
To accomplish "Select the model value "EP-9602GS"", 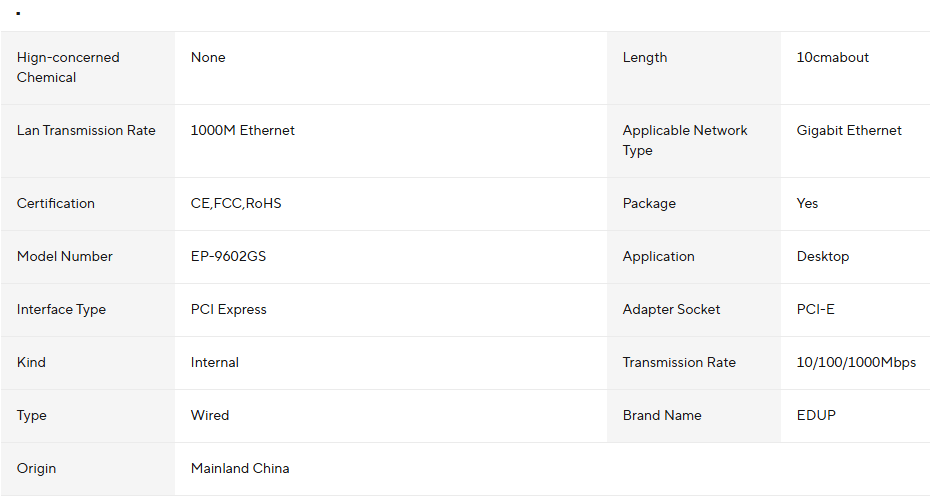I will (x=228, y=256).
